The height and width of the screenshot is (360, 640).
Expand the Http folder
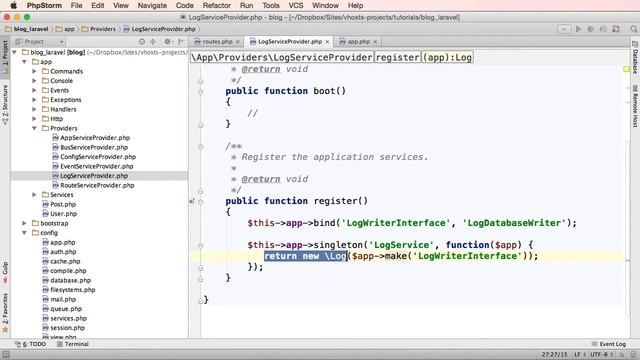click(34, 119)
